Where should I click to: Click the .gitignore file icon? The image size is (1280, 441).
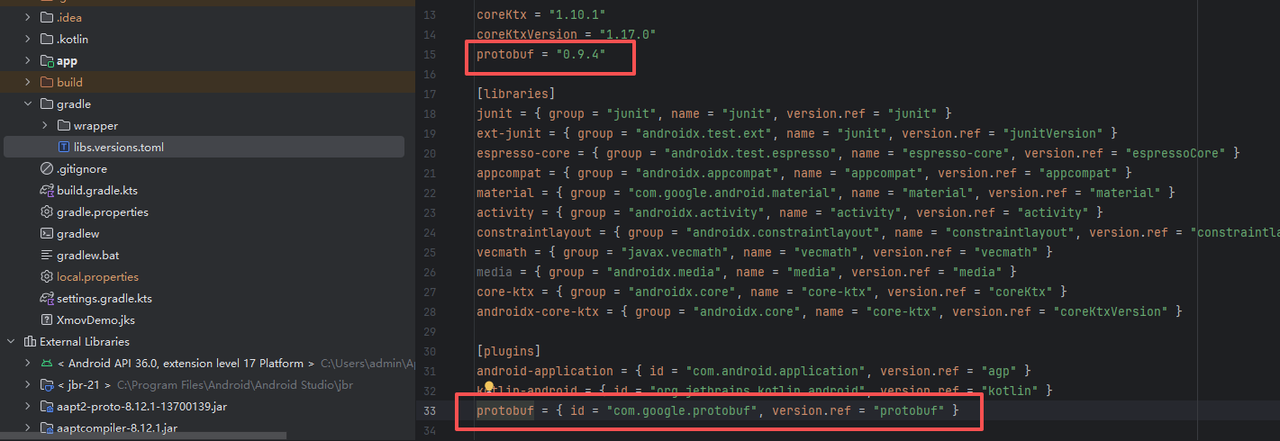tap(46, 169)
